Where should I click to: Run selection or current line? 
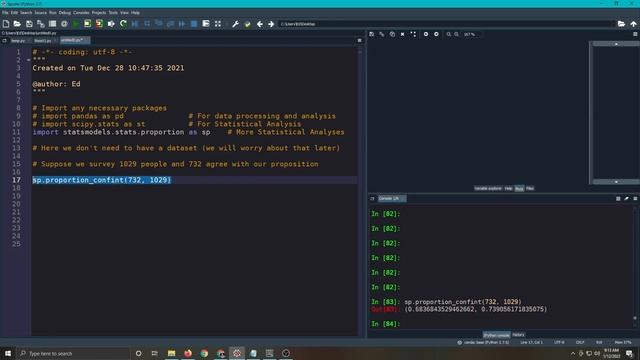pyautogui.click(x=111, y=24)
